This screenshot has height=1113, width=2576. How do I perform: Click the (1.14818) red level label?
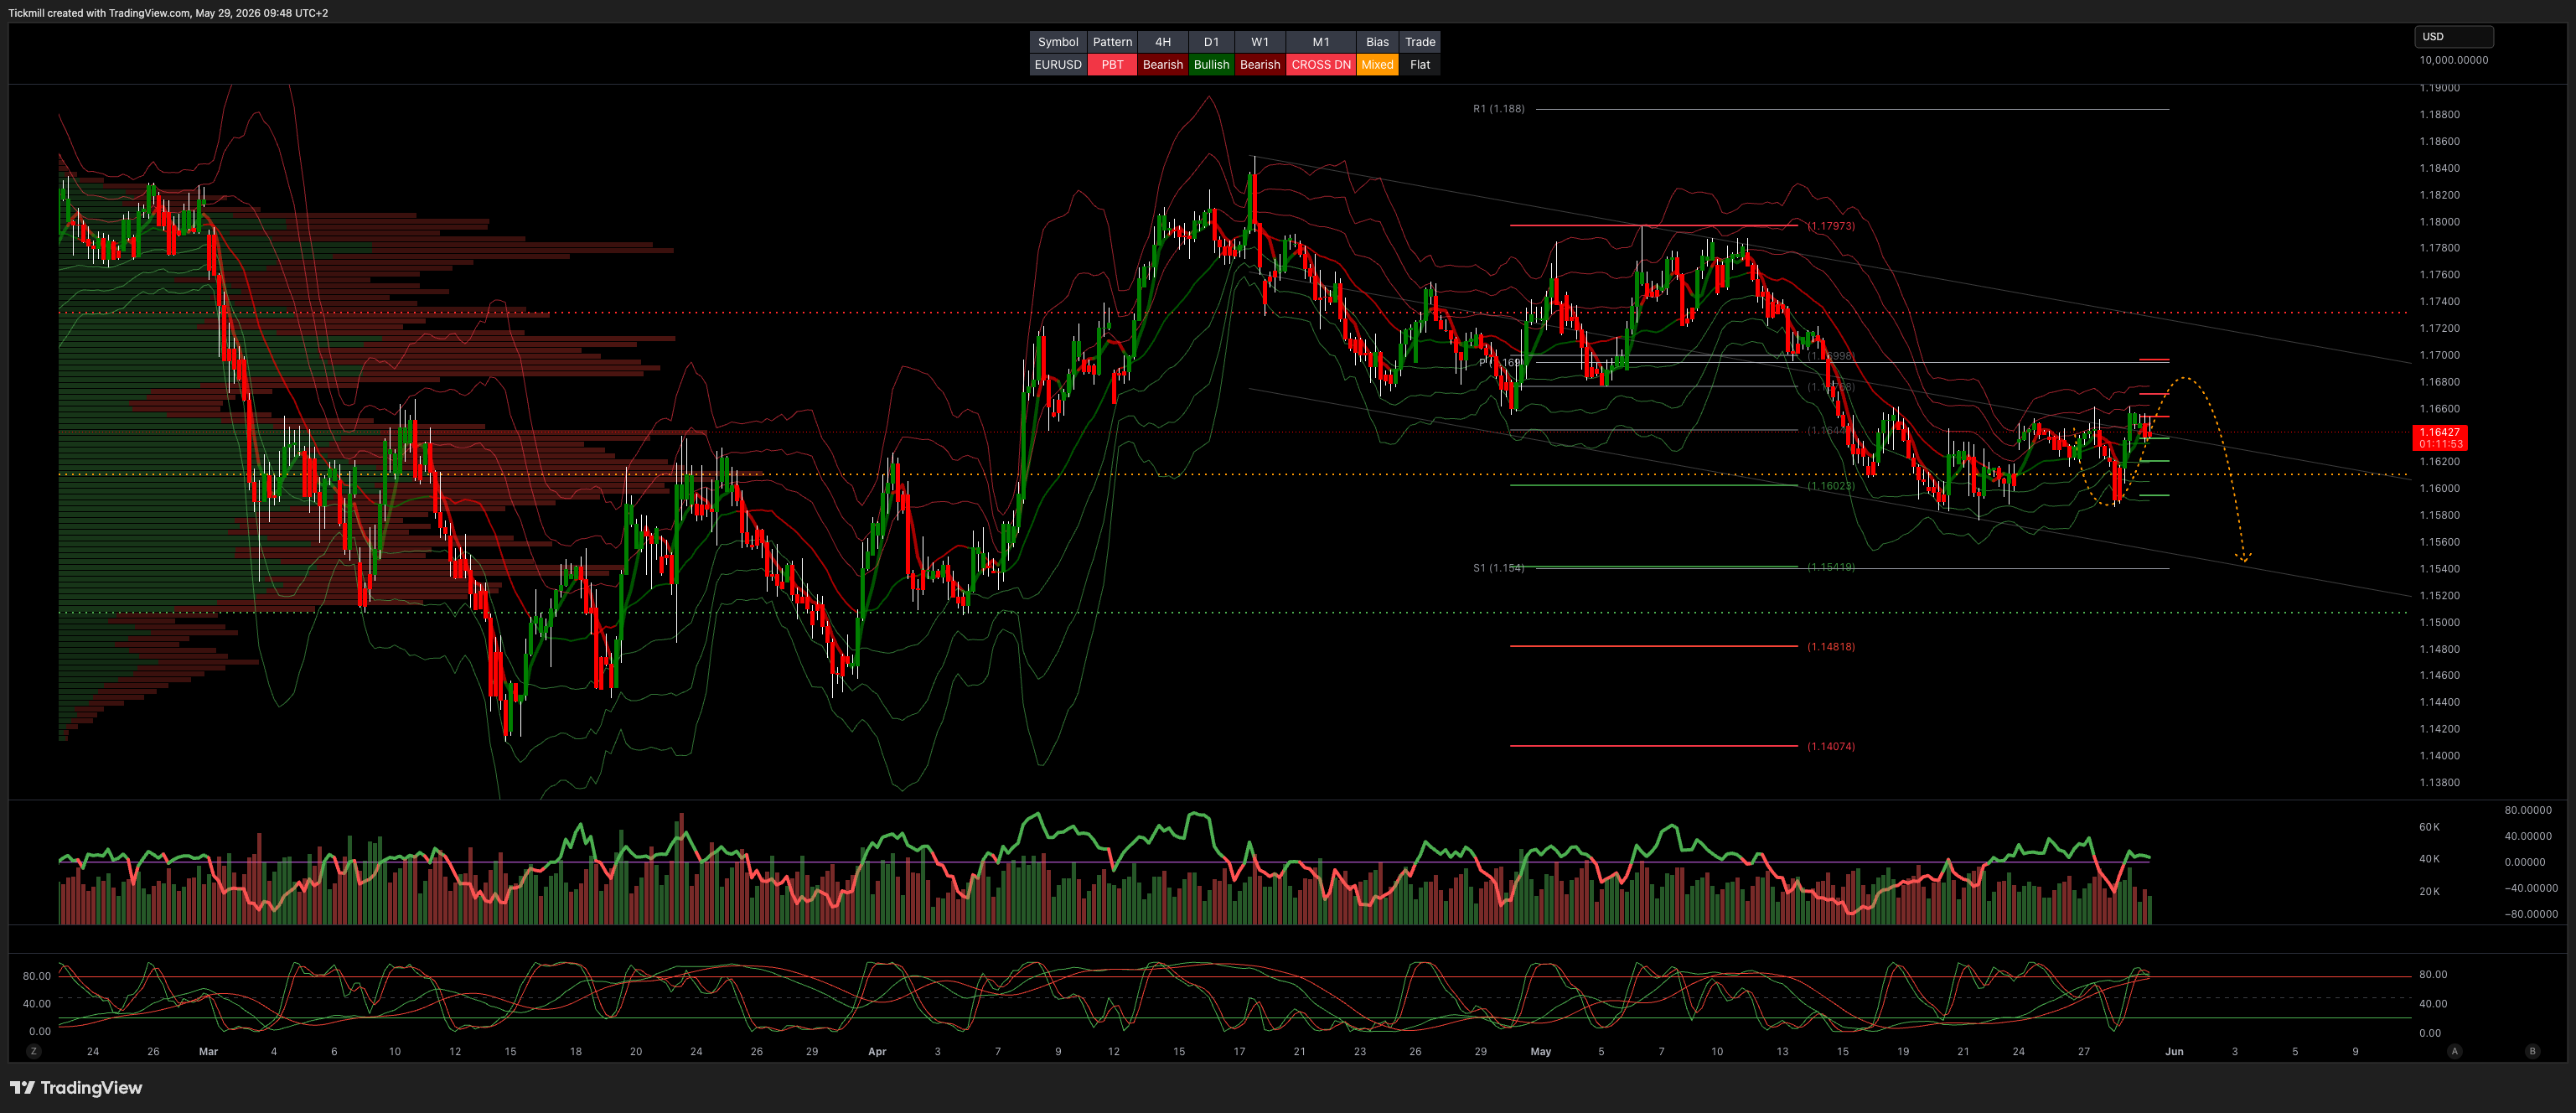pos(1830,647)
